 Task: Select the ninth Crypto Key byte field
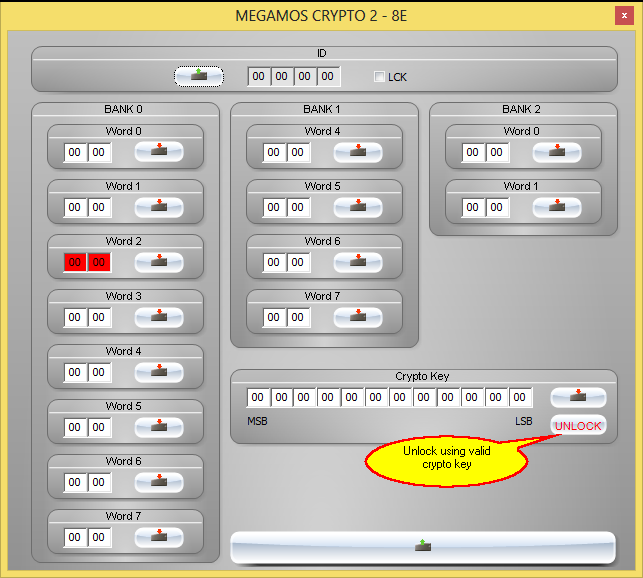coord(448,397)
